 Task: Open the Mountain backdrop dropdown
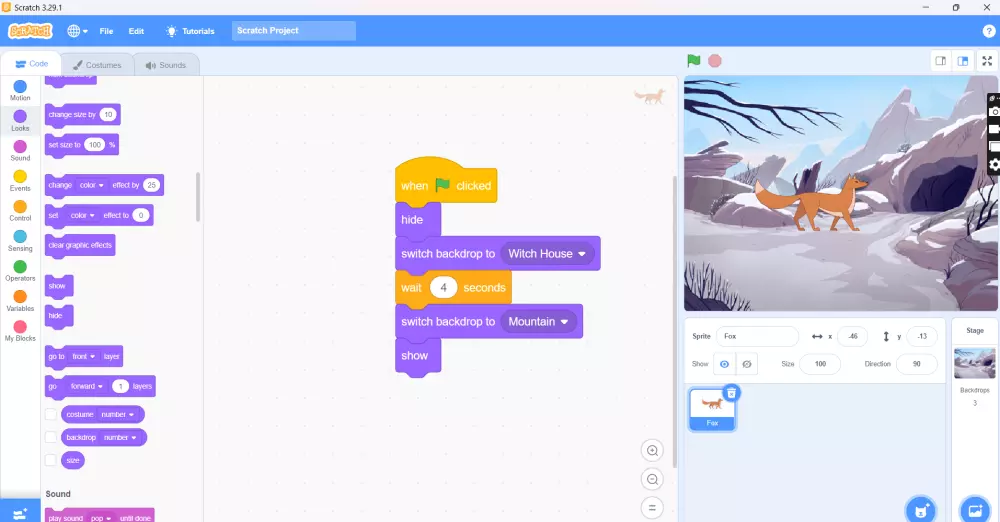point(538,322)
